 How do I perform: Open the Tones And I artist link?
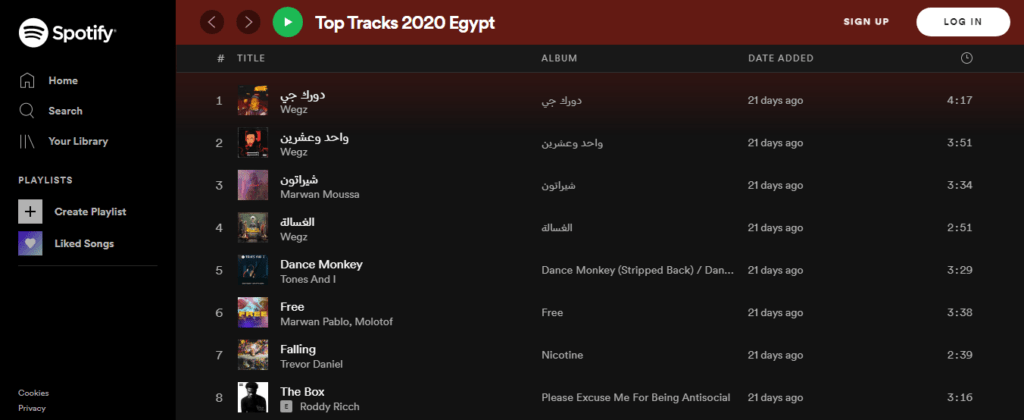pos(308,279)
